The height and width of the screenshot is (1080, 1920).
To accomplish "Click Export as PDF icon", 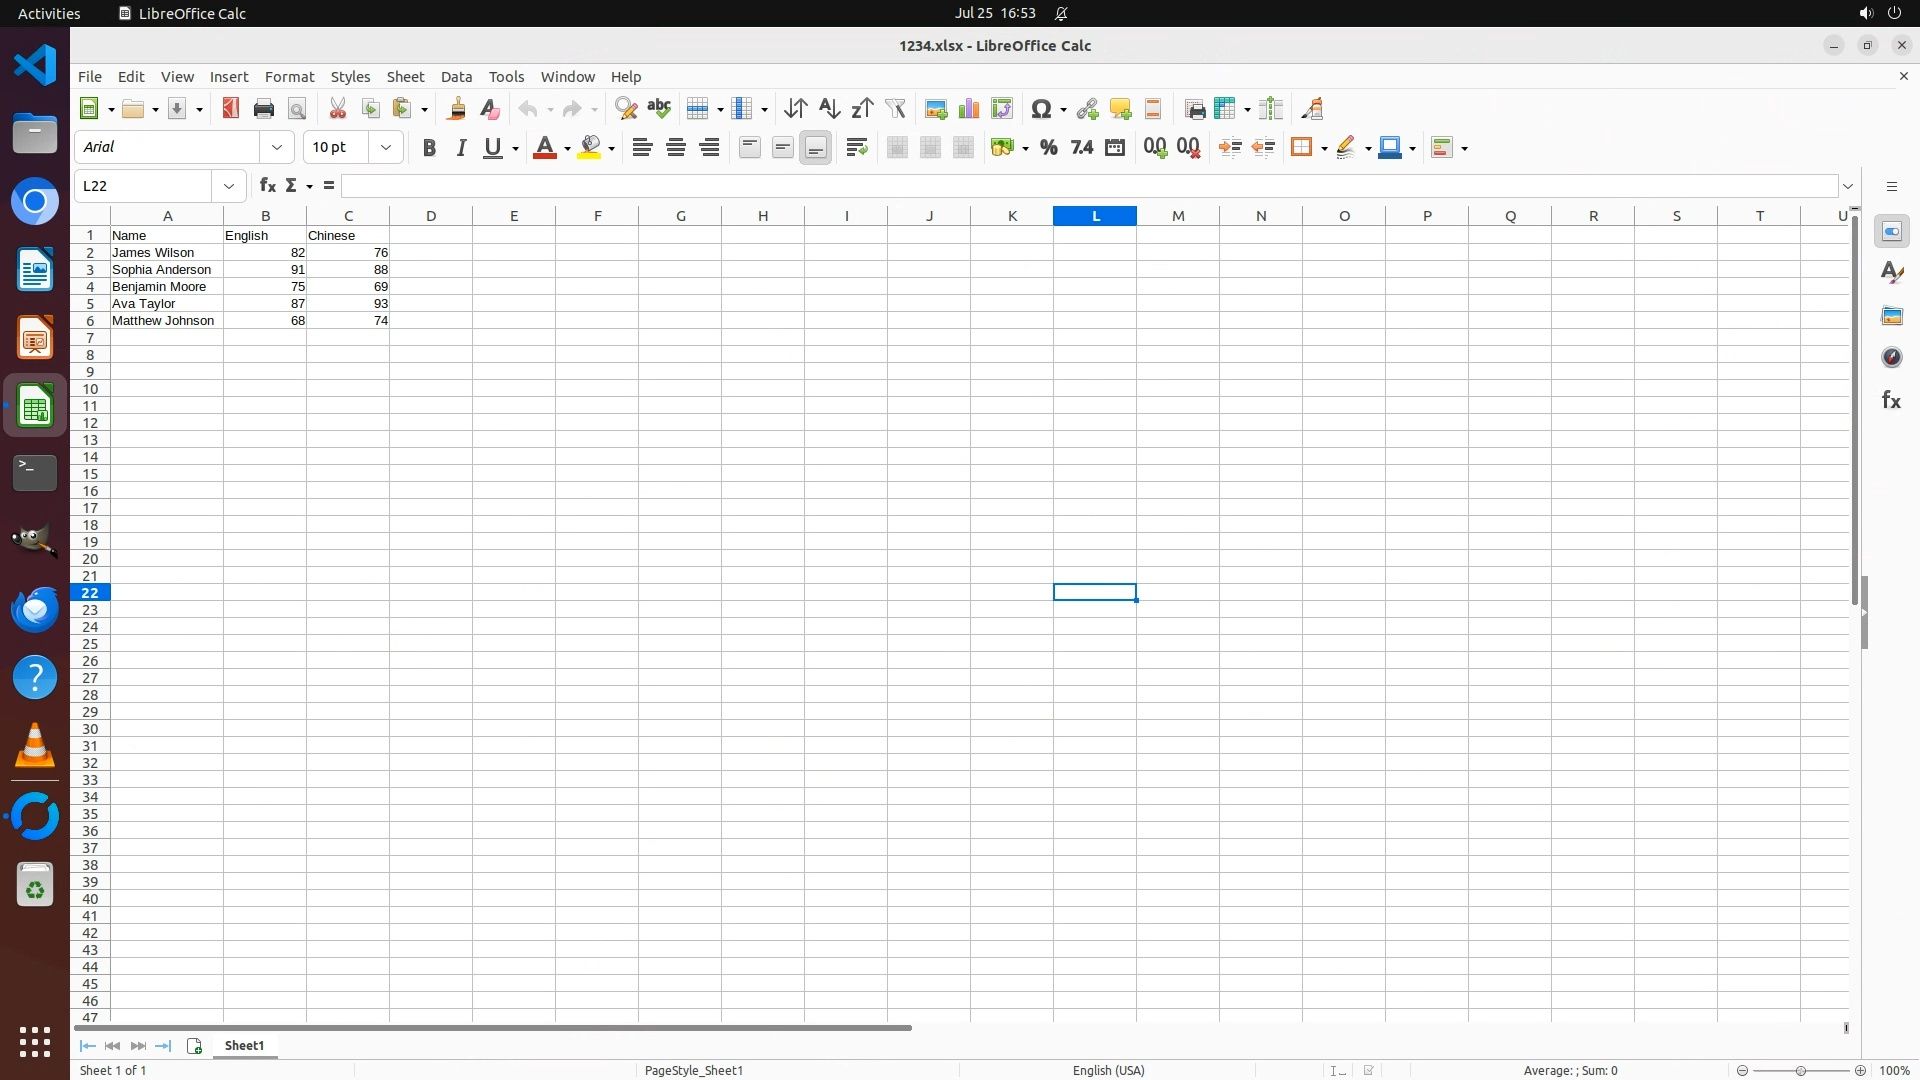I will pyautogui.click(x=231, y=109).
